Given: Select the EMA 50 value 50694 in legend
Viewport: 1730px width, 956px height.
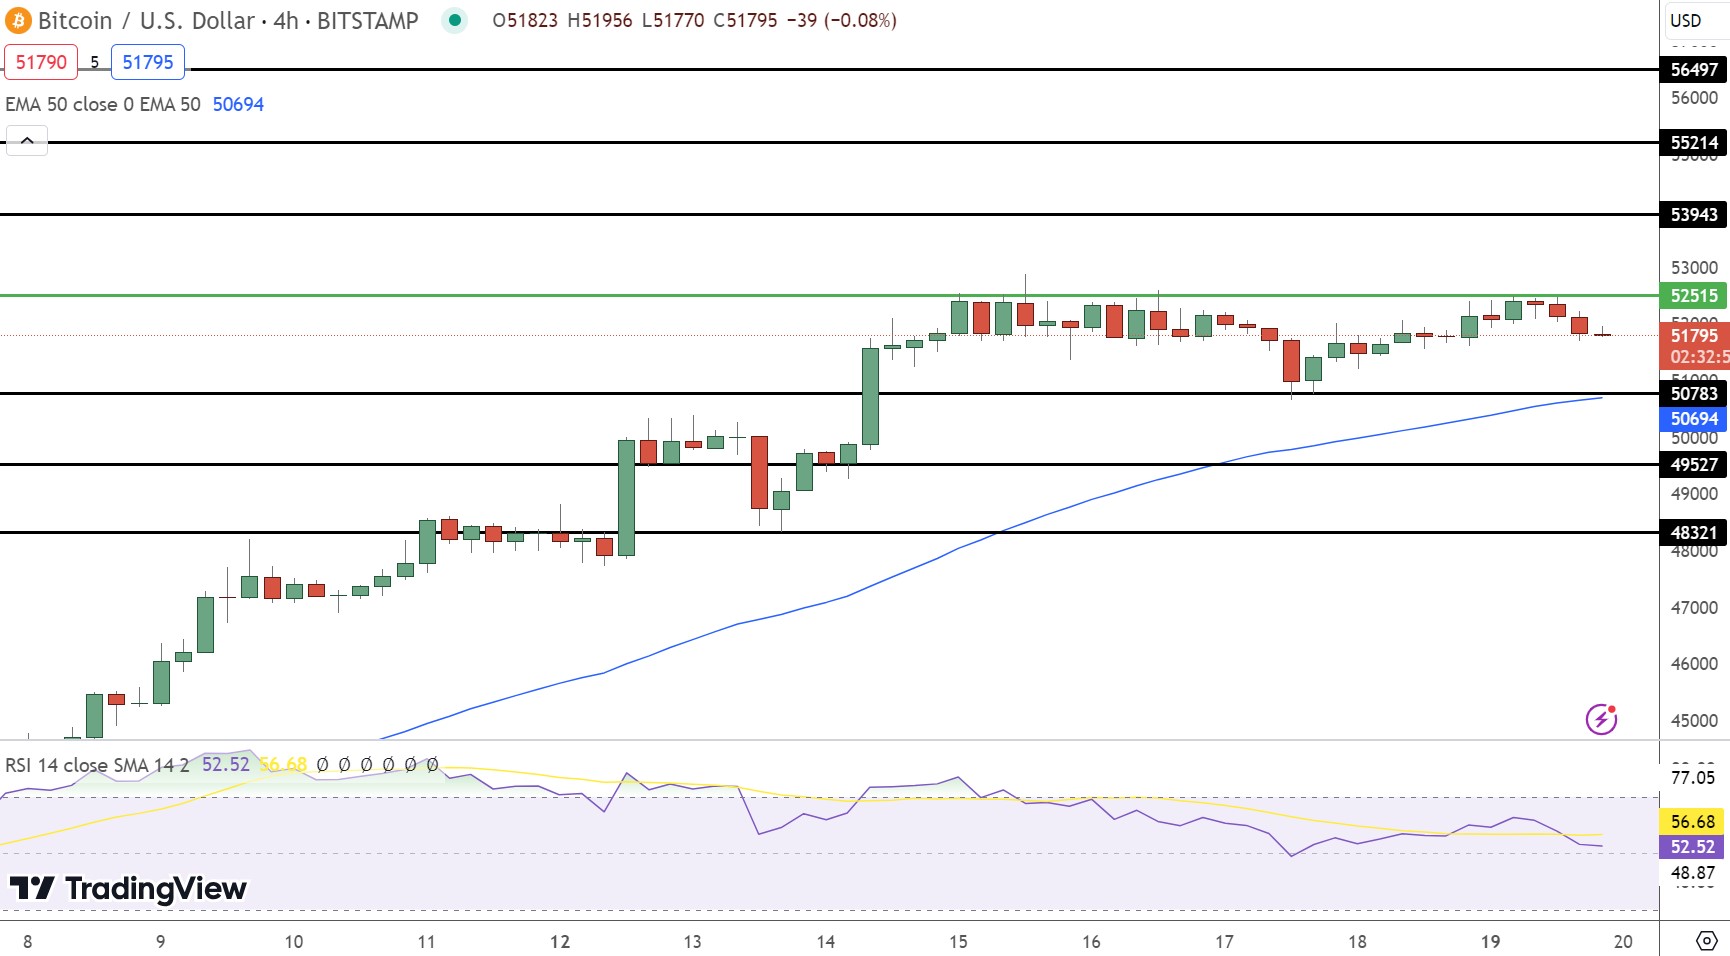Looking at the screenshot, I should [x=239, y=104].
